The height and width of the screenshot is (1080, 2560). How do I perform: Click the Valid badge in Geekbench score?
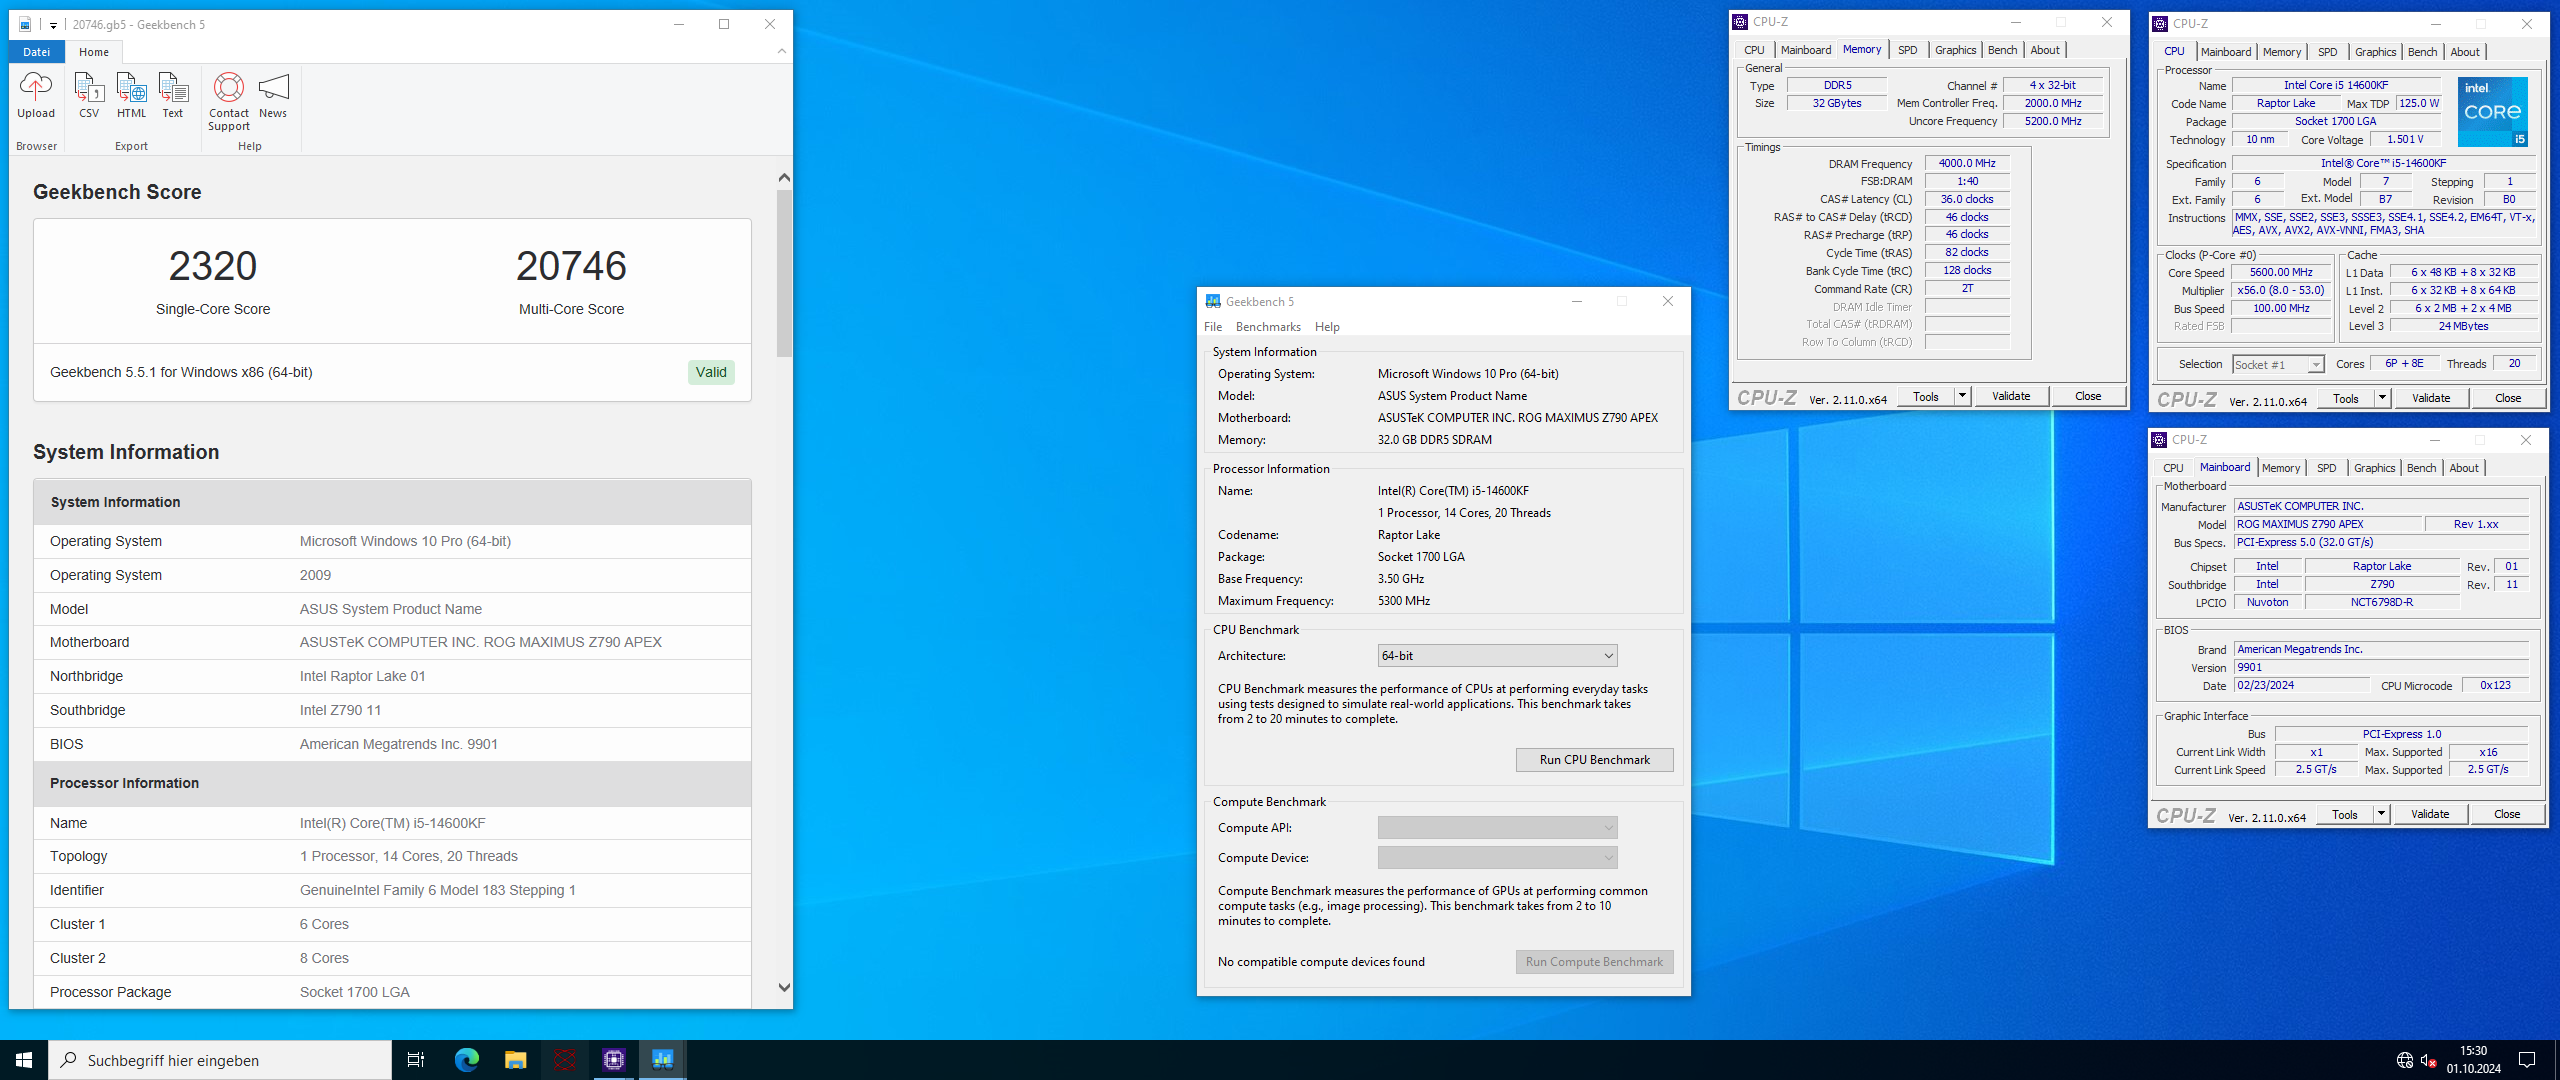pos(711,373)
